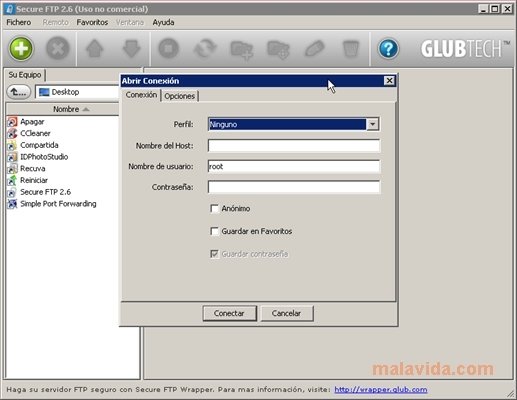Click the pencil rename toolbar icon
The height and width of the screenshot is (400, 517).
(314, 49)
